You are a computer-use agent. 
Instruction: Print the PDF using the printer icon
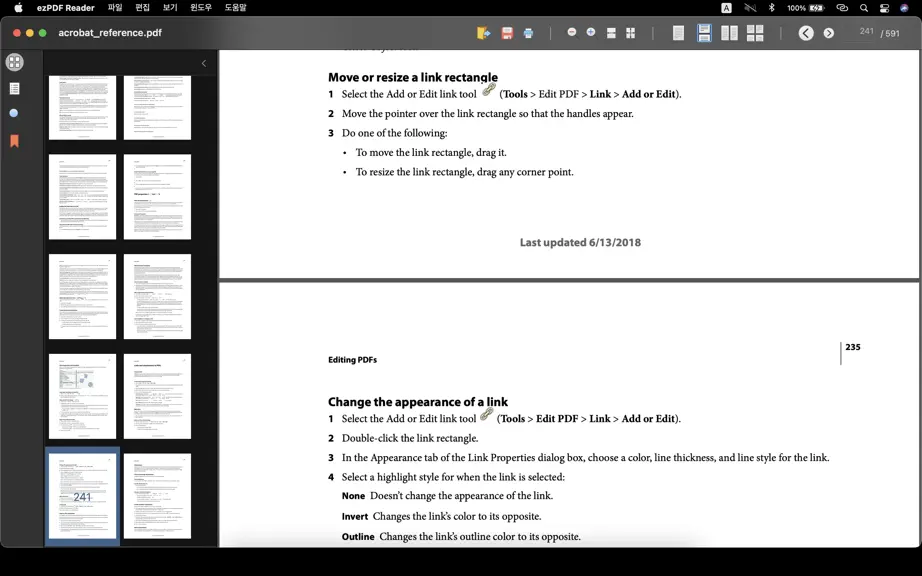click(x=528, y=33)
